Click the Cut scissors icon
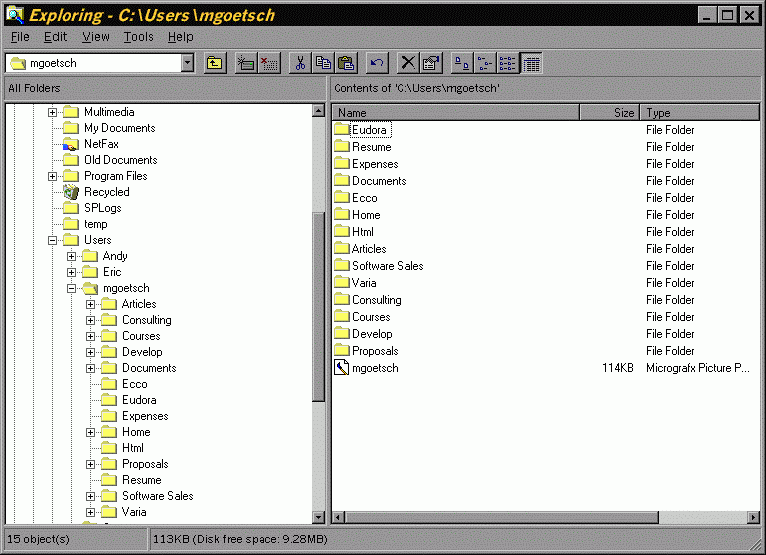 coord(300,63)
